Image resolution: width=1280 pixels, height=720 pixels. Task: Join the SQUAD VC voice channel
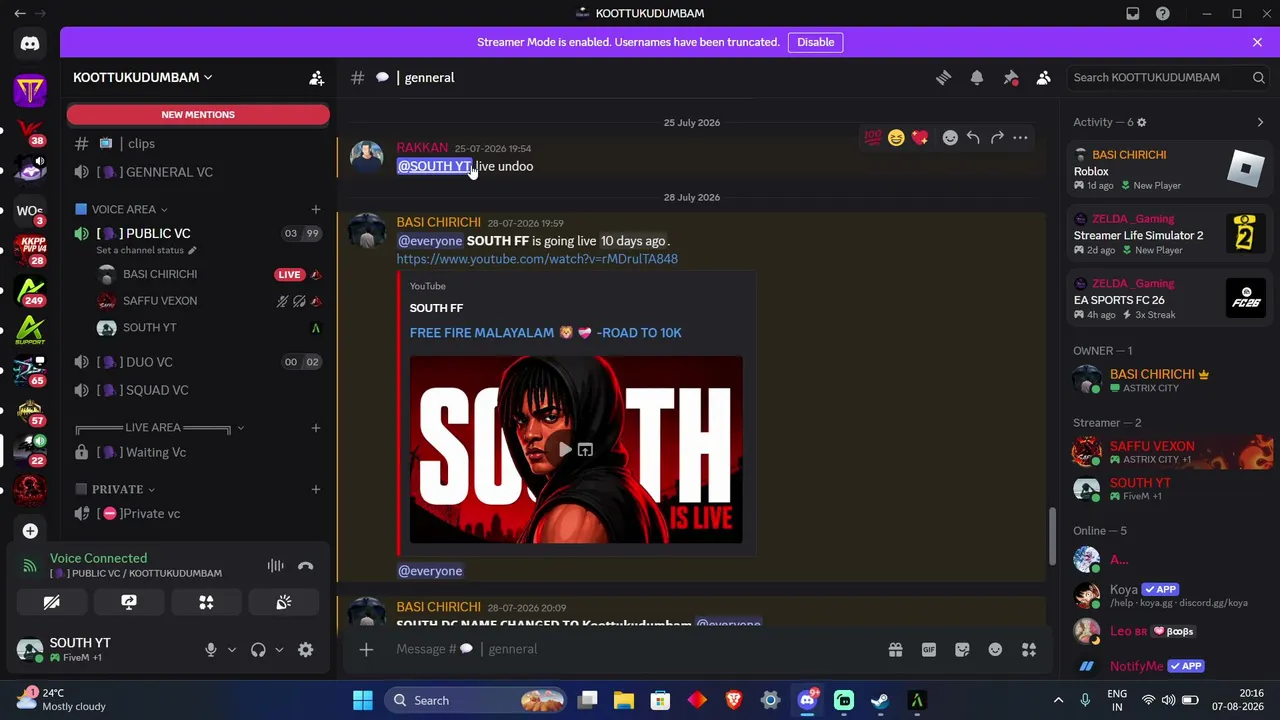point(198,390)
